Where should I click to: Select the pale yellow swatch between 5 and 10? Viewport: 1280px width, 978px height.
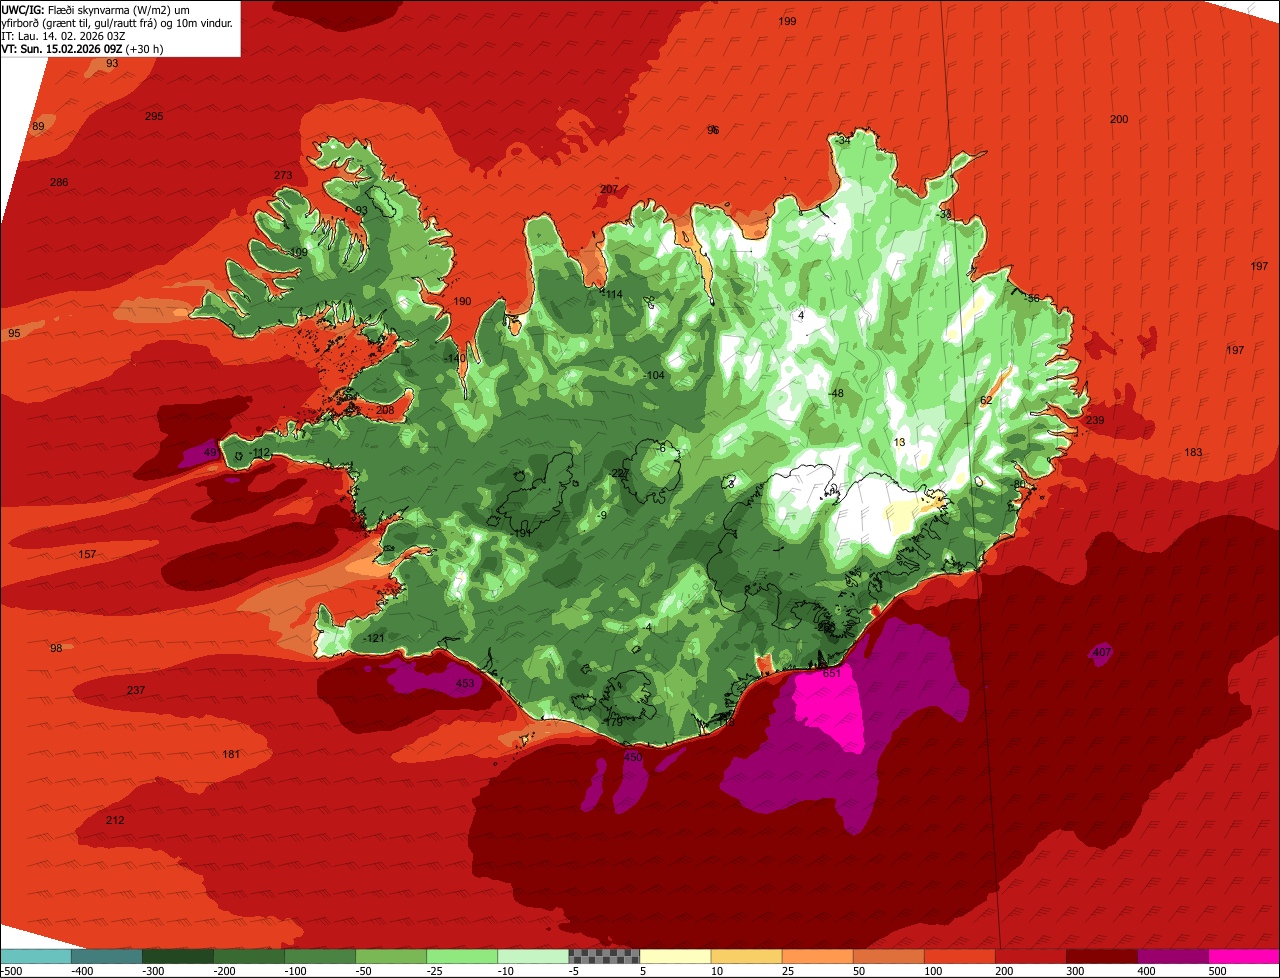point(675,956)
